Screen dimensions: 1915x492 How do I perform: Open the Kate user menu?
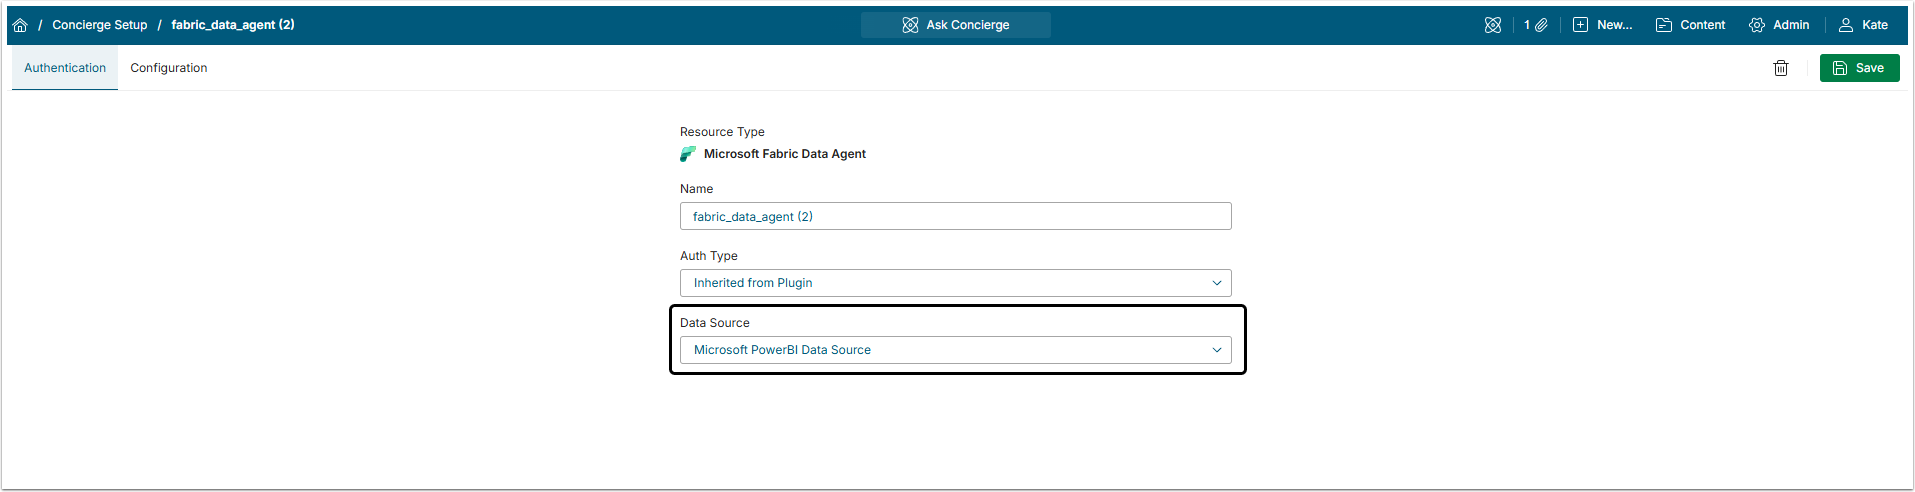pyautogui.click(x=1874, y=25)
